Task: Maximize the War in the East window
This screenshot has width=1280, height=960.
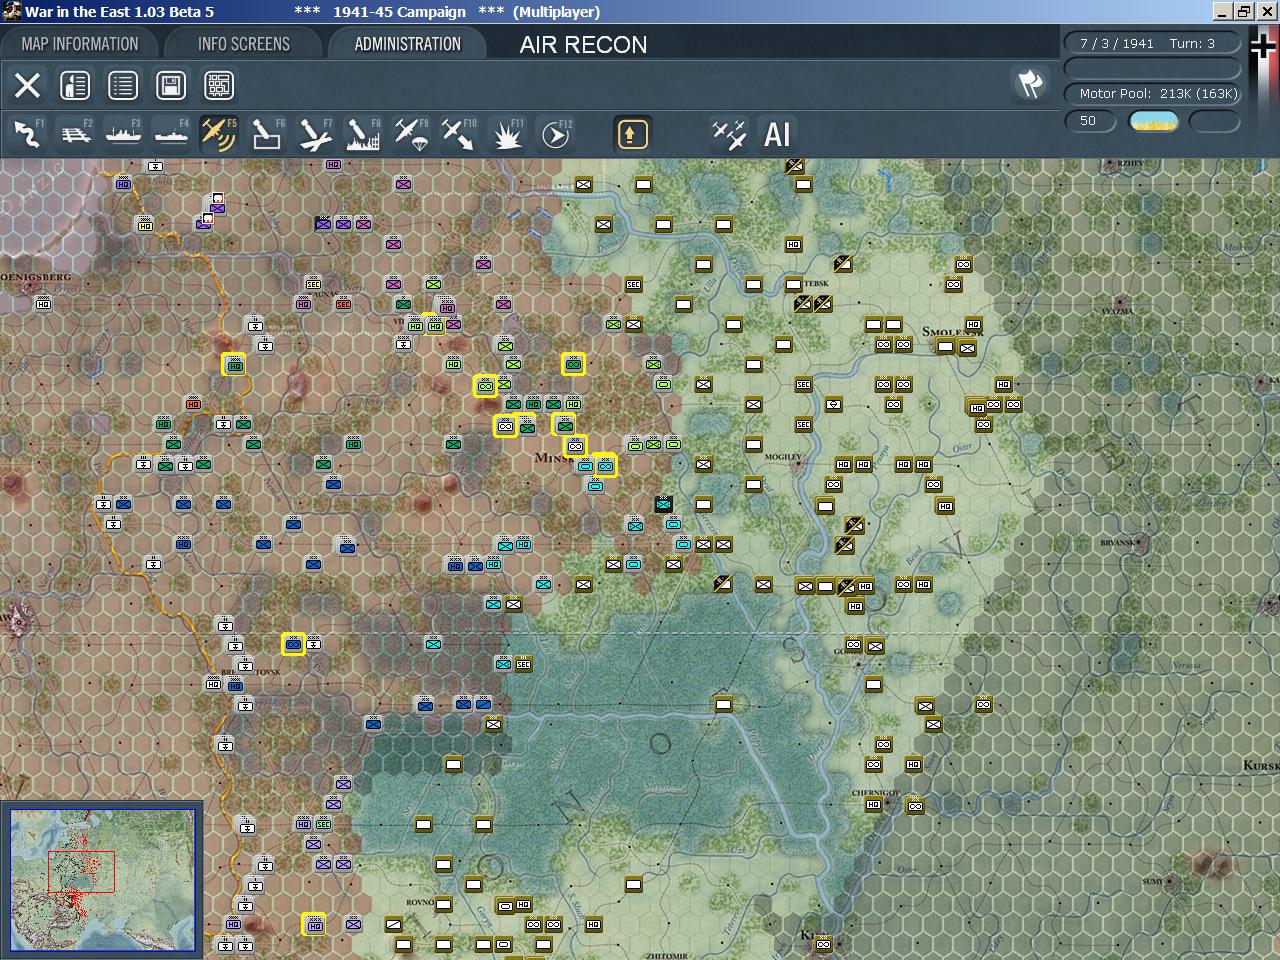Action: (1243, 11)
